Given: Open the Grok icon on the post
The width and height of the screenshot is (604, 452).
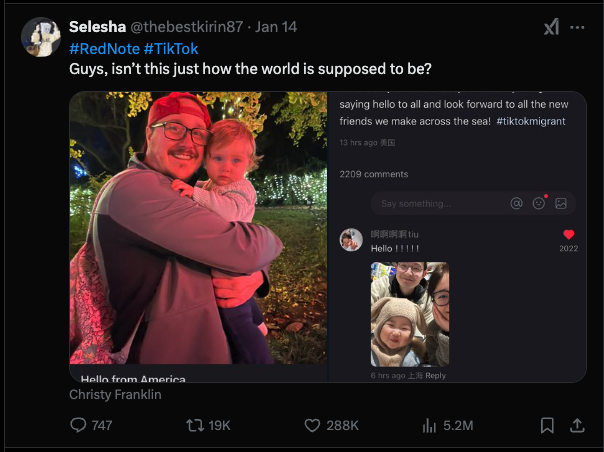Looking at the screenshot, I should pos(551,28).
